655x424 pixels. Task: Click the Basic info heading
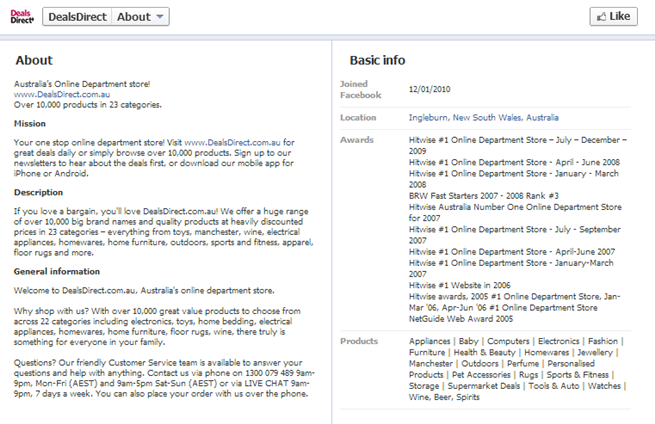pos(377,61)
